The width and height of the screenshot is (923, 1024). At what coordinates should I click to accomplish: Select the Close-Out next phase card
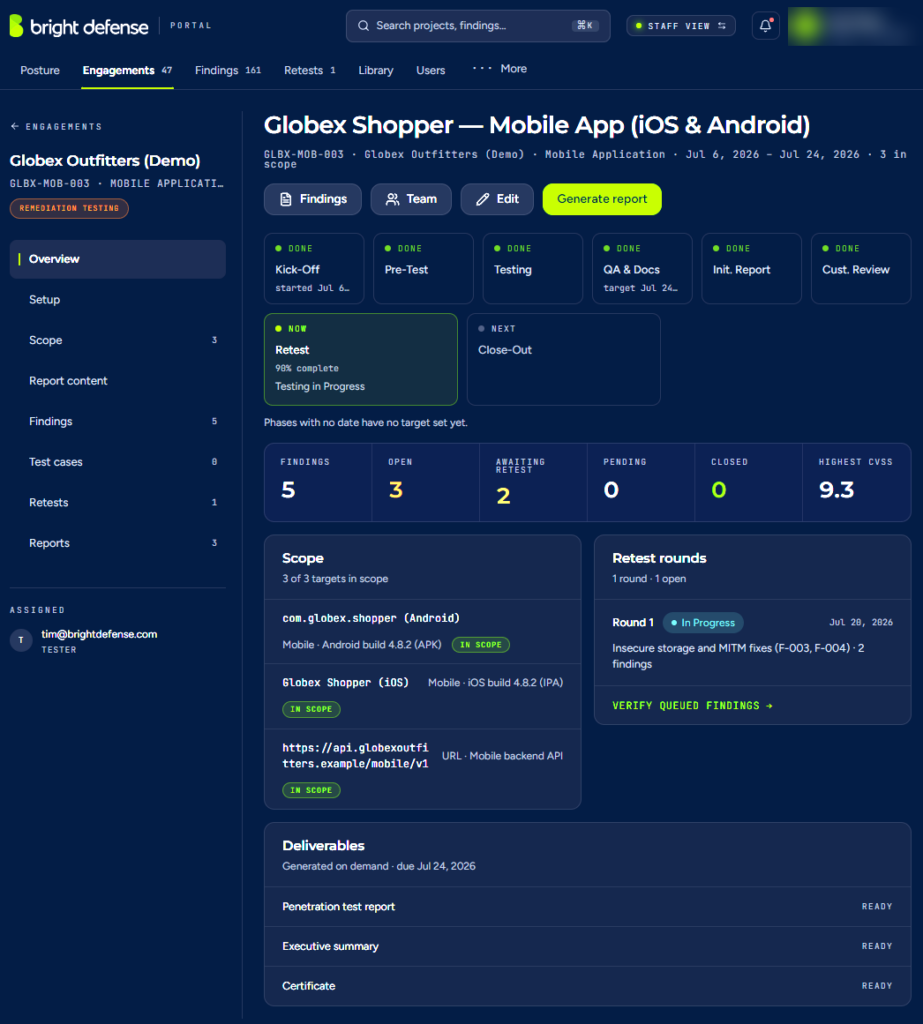pyautogui.click(x=564, y=359)
